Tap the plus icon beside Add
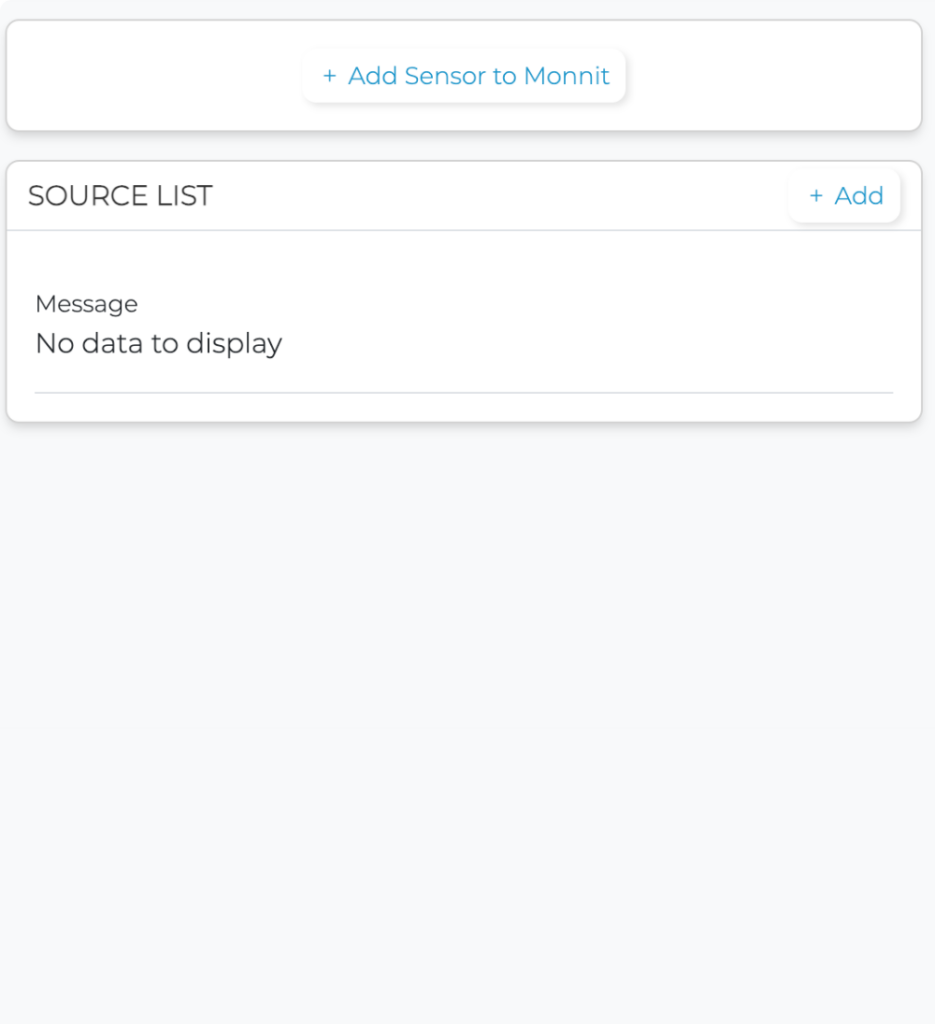 click(816, 196)
